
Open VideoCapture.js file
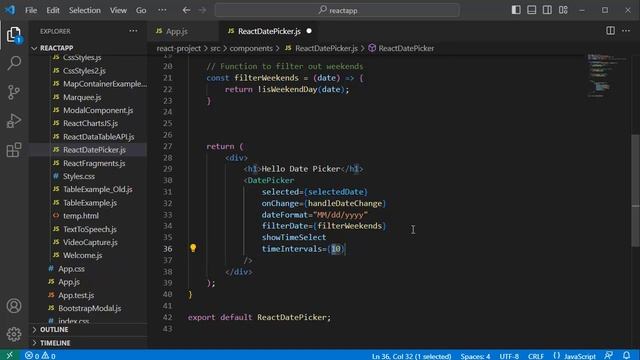pyautogui.click(x=90, y=242)
